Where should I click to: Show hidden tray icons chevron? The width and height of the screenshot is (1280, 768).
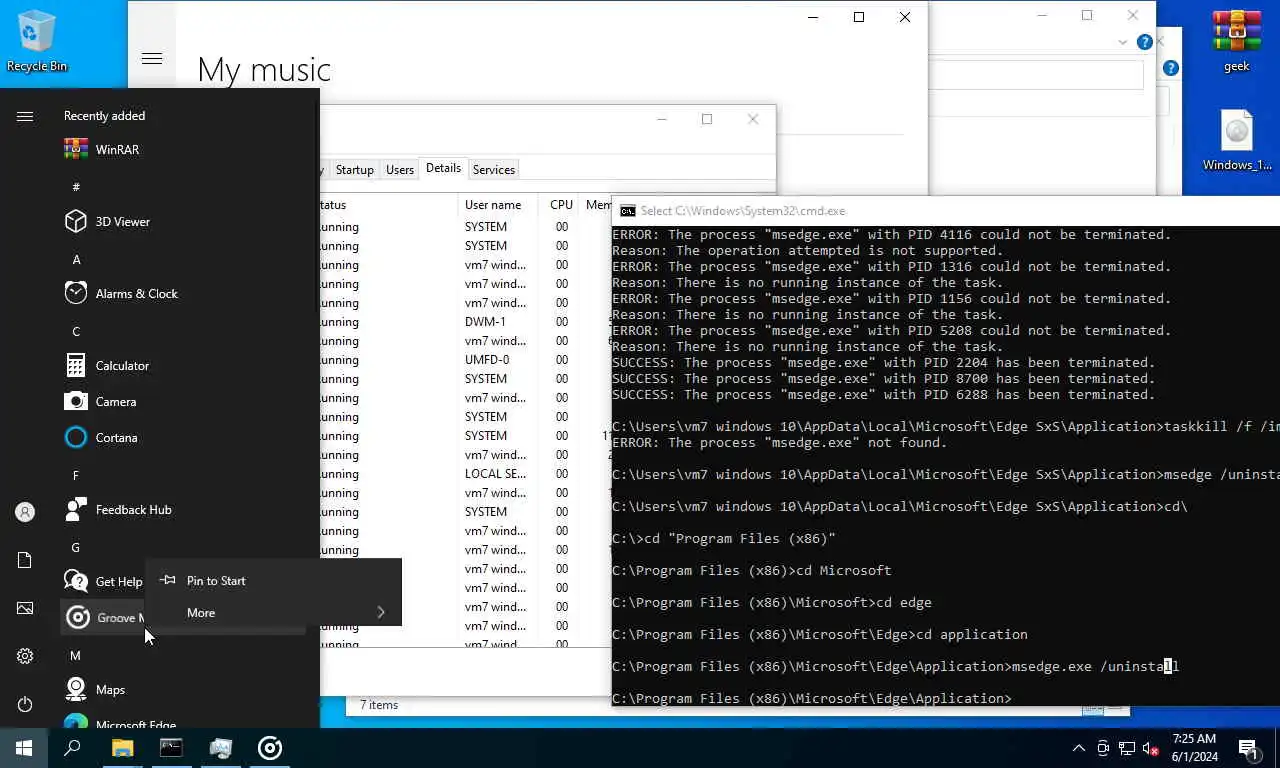pyautogui.click(x=1079, y=748)
